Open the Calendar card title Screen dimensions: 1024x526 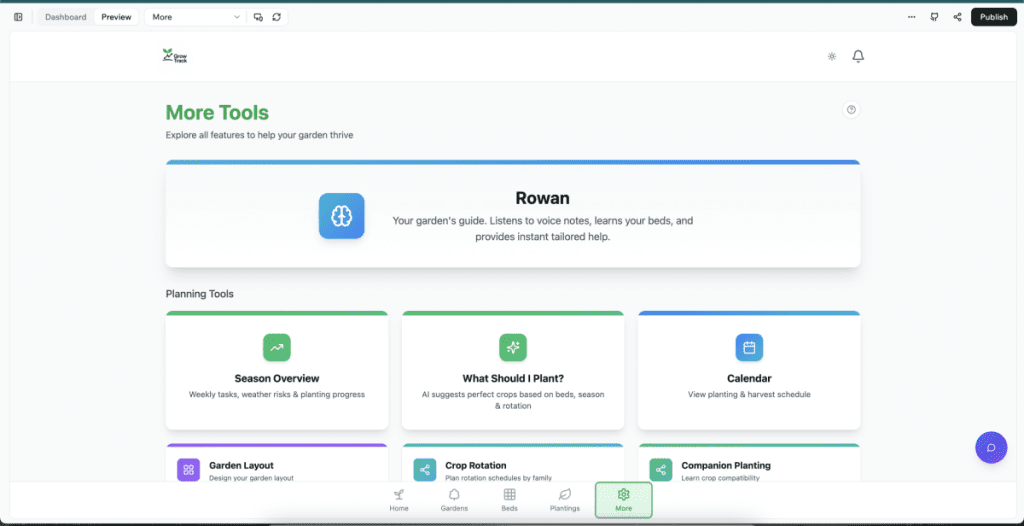point(749,378)
